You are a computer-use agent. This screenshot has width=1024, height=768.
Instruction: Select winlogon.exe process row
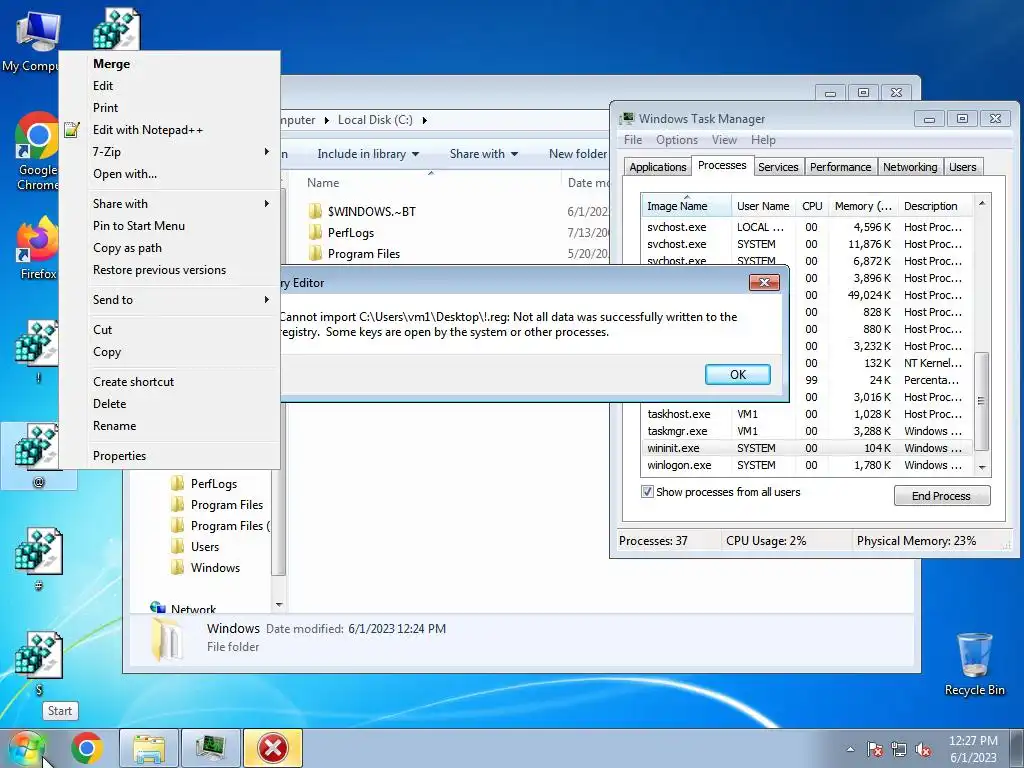[x=807, y=465]
